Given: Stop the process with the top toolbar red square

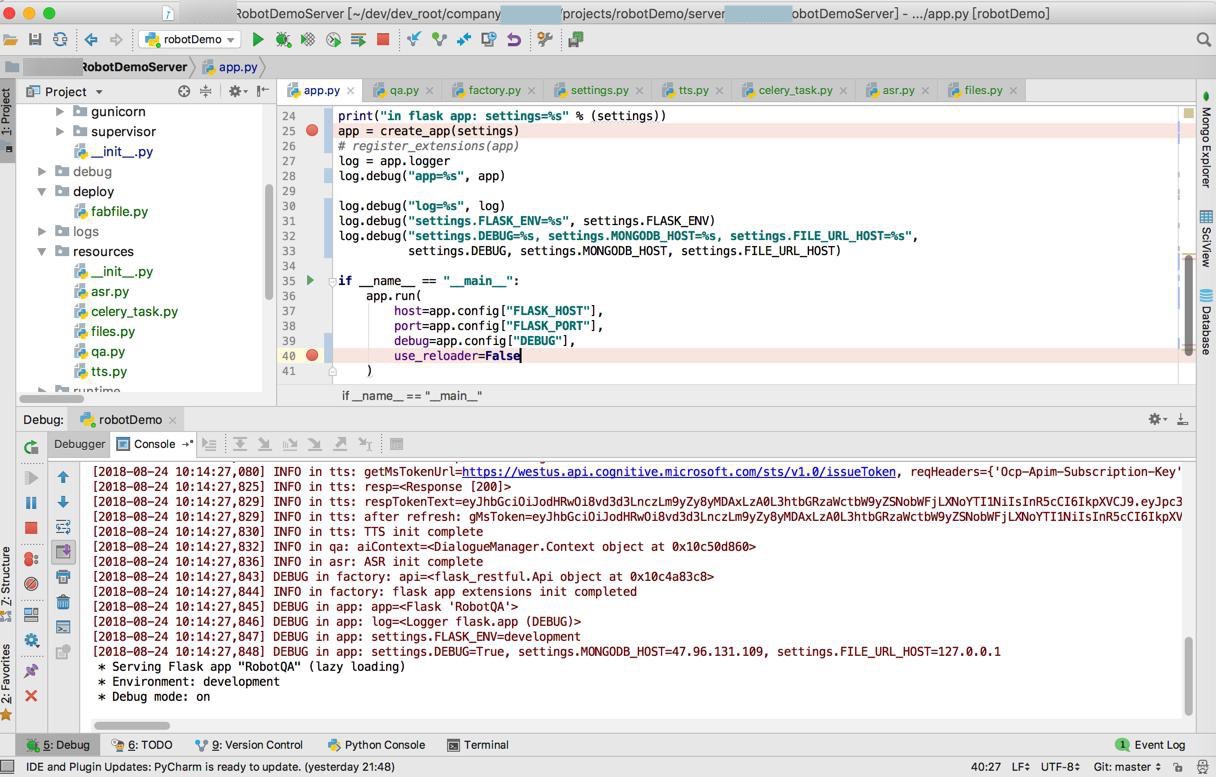Looking at the screenshot, I should pyautogui.click(x=382, y=40).
